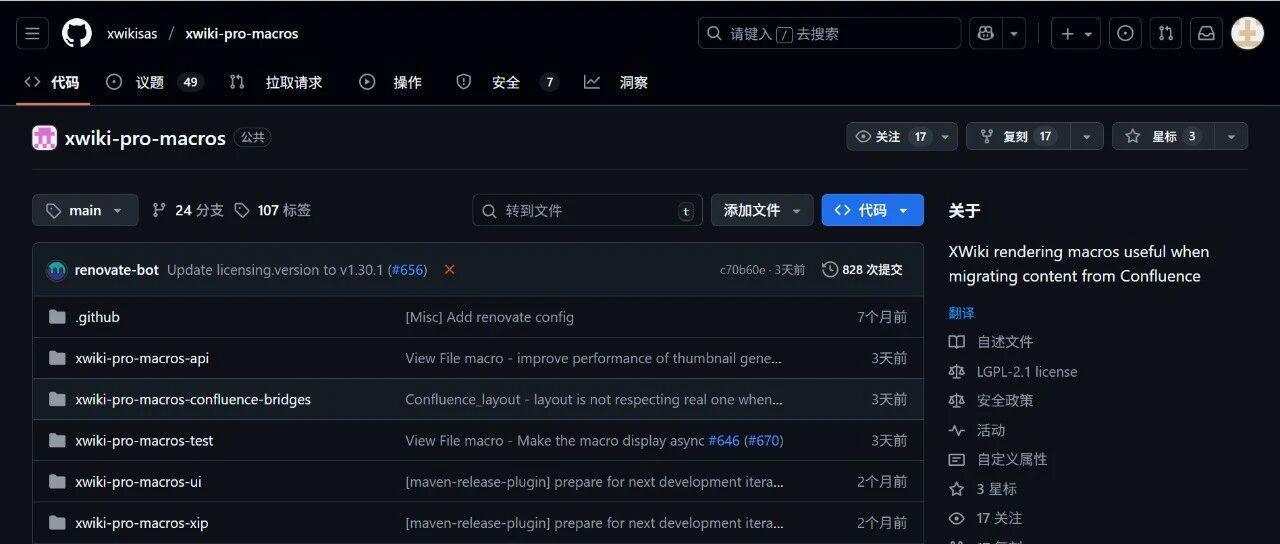Open Confluence_layout commit message

pyautogui.click(x=594, y=399)
